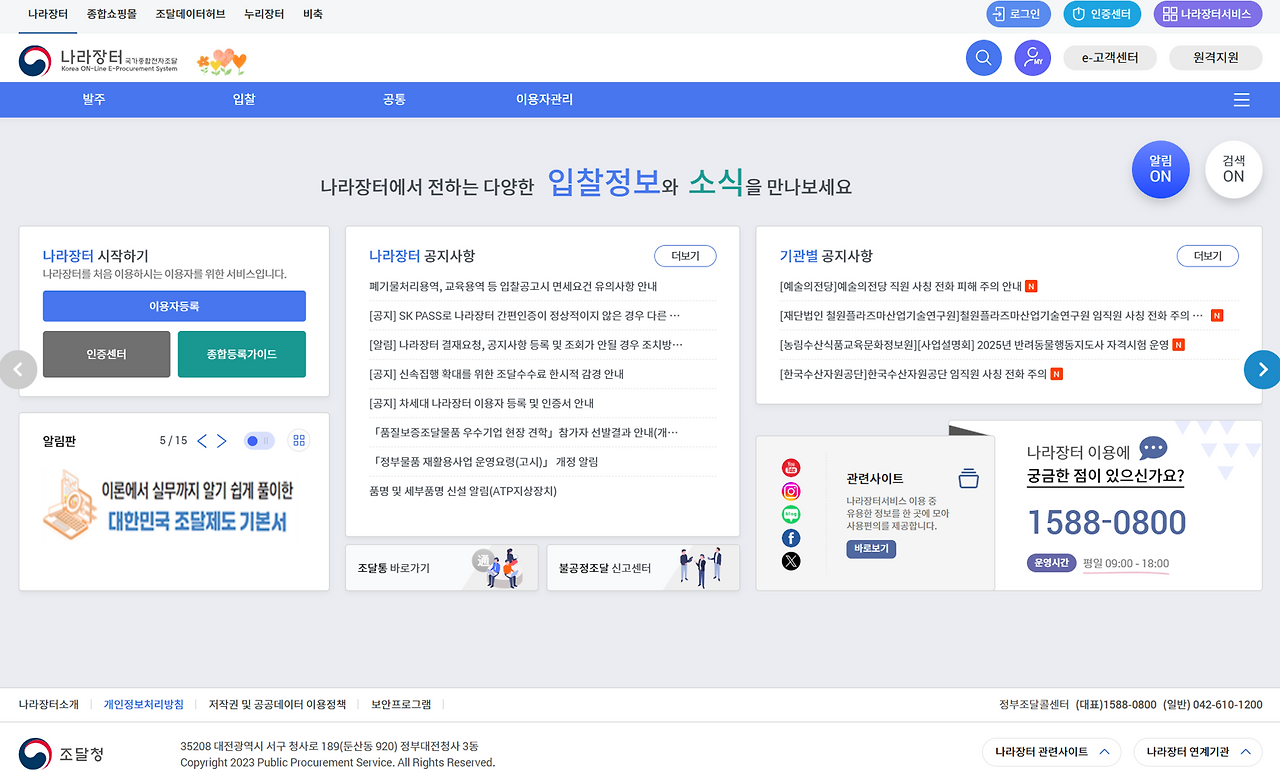The image size is (1280, 772).
Task: Open the 예술의전당 직원 사칭 notice
Action: pos(901,286)
